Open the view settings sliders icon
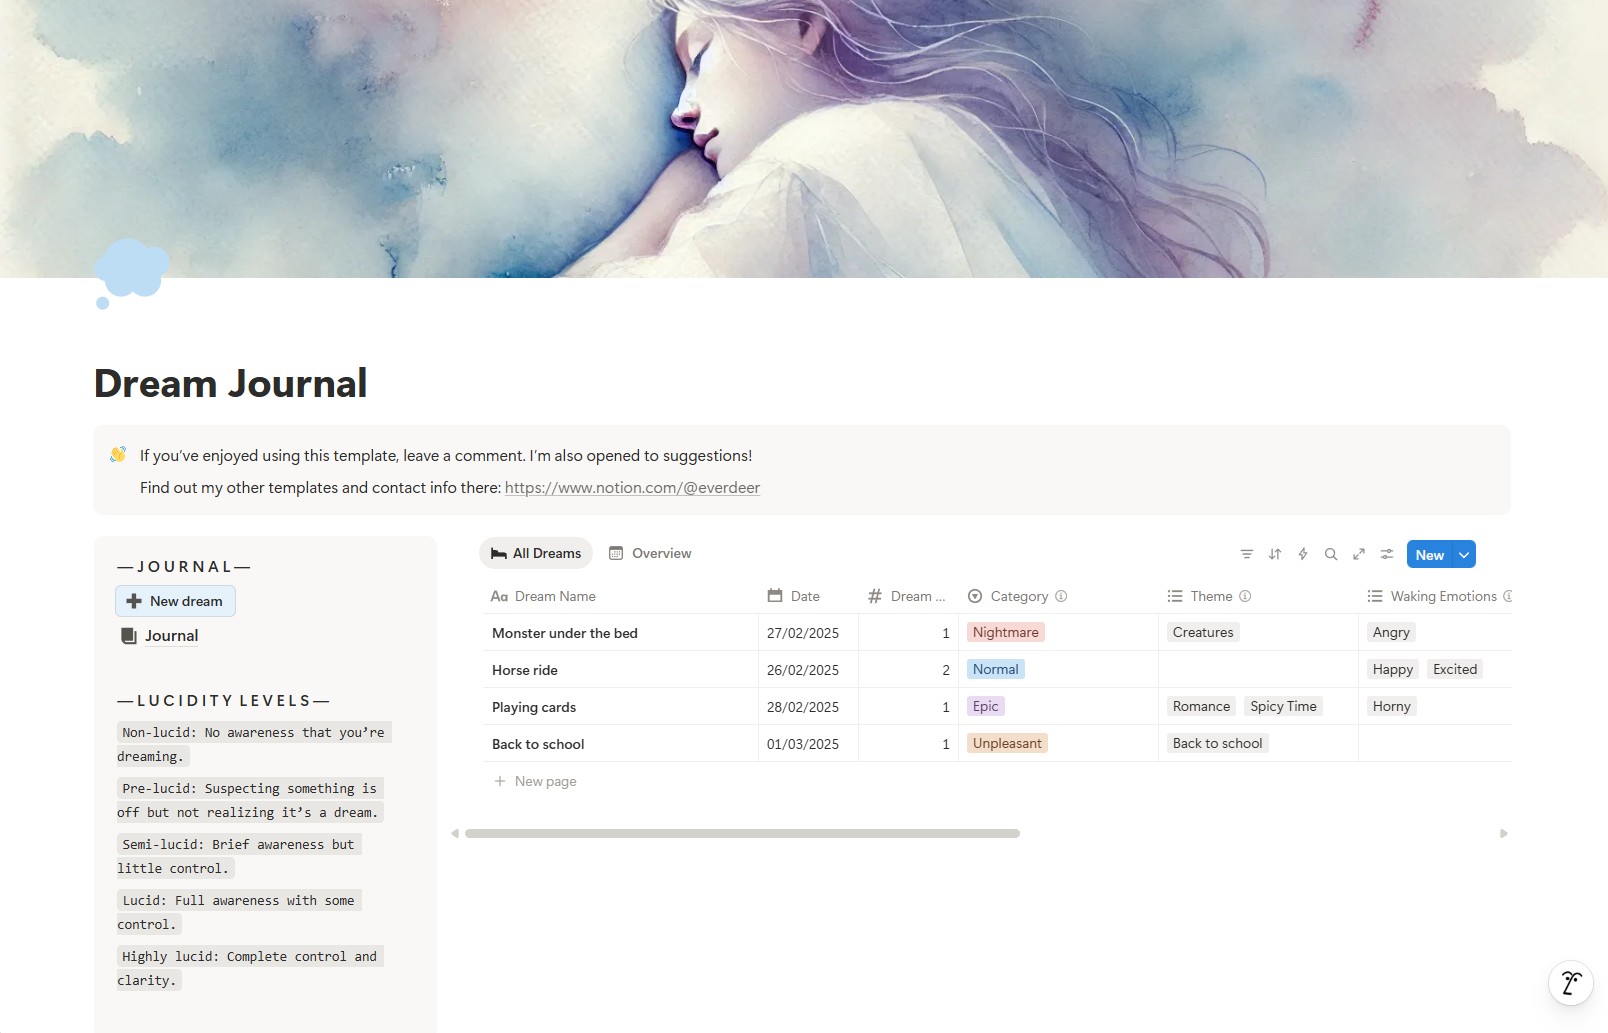The height and width of the screenshot is (1033, 1608). click(x=1387, y=554)
